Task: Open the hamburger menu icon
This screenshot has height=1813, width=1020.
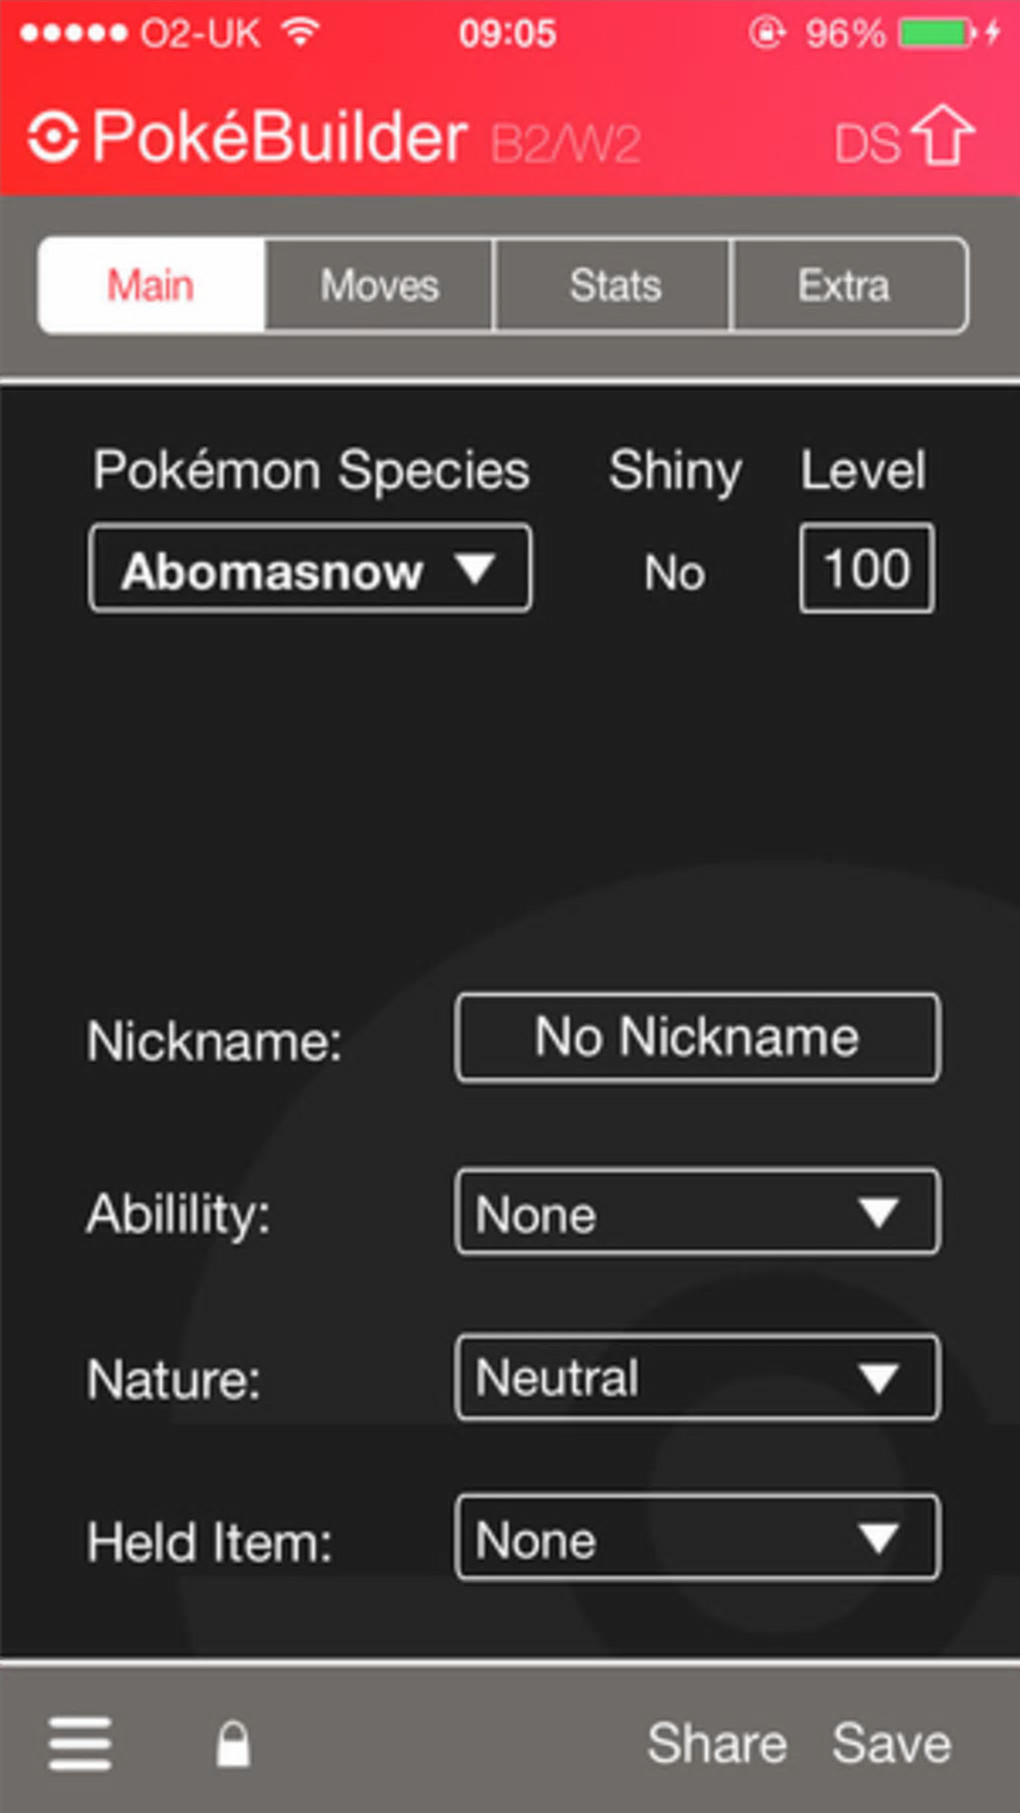Action: pyautogui.click(x=80, y=1744)
